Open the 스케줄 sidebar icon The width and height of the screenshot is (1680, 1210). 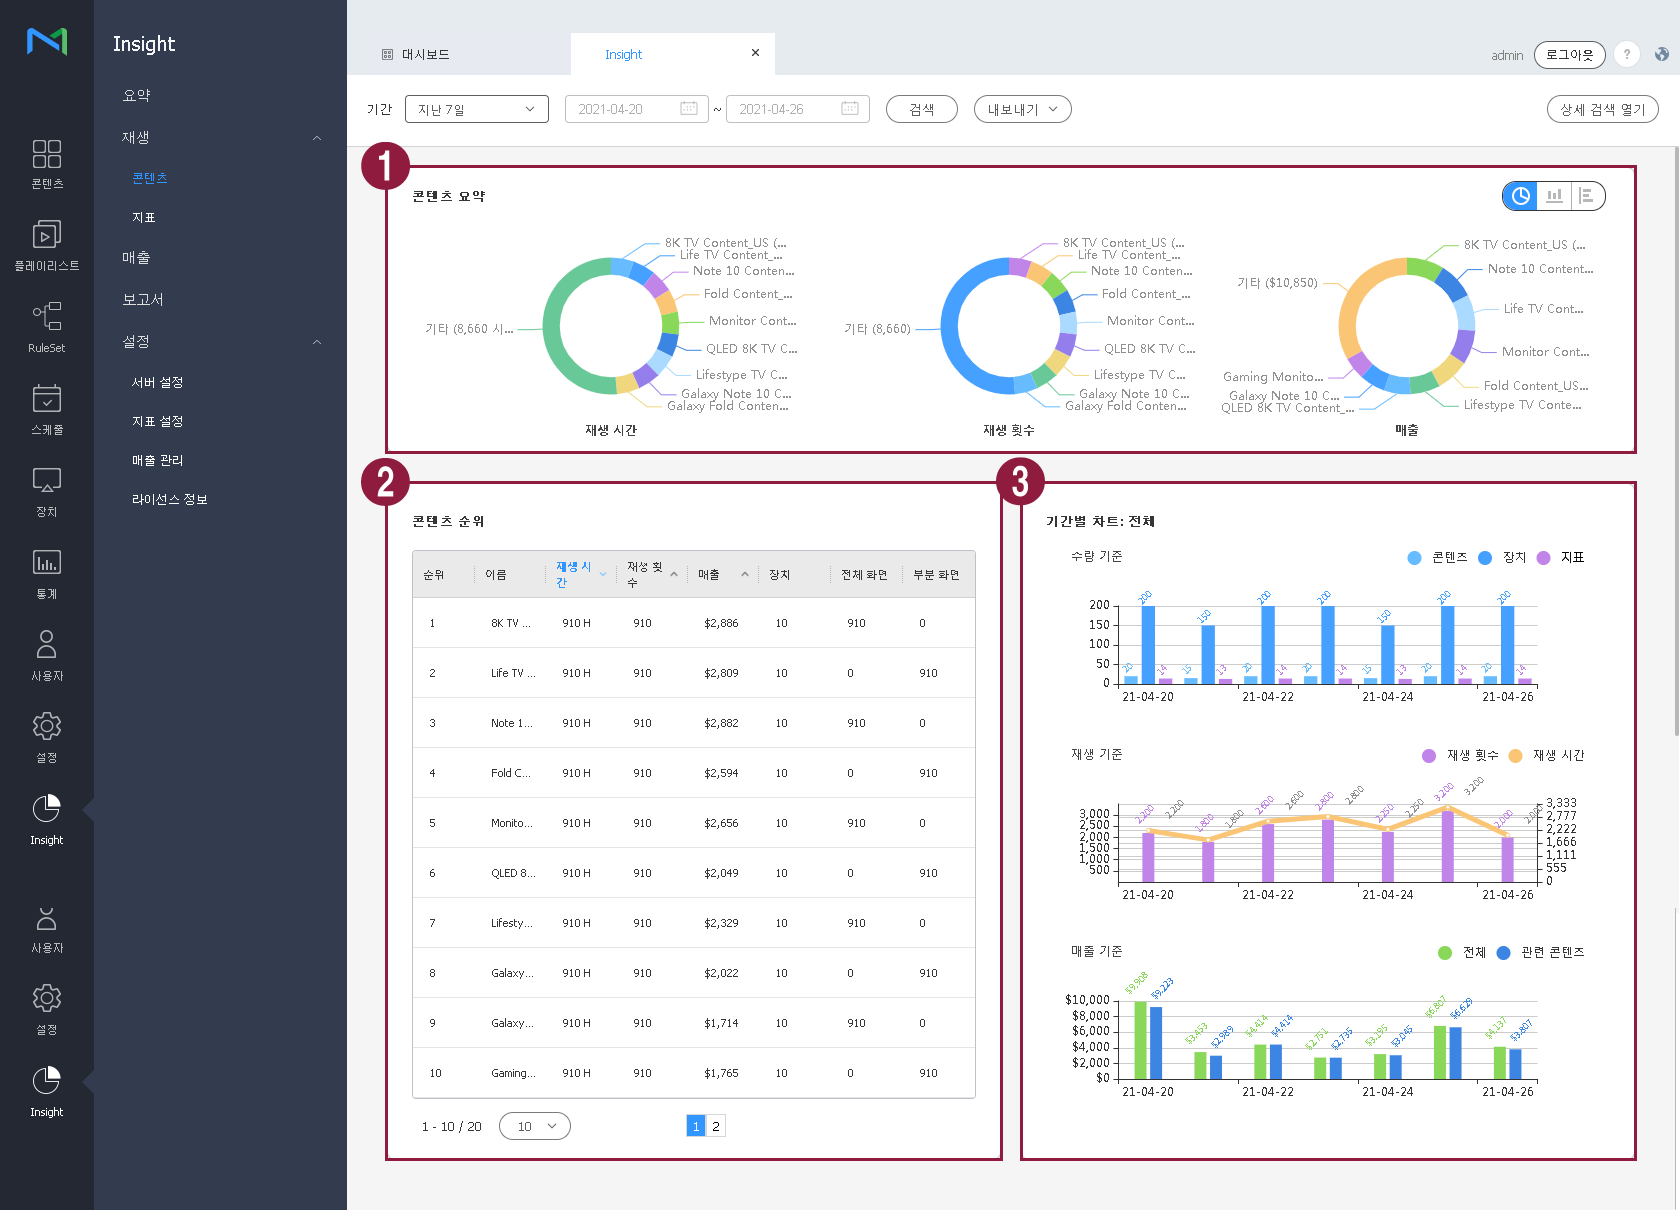point(46,409)
